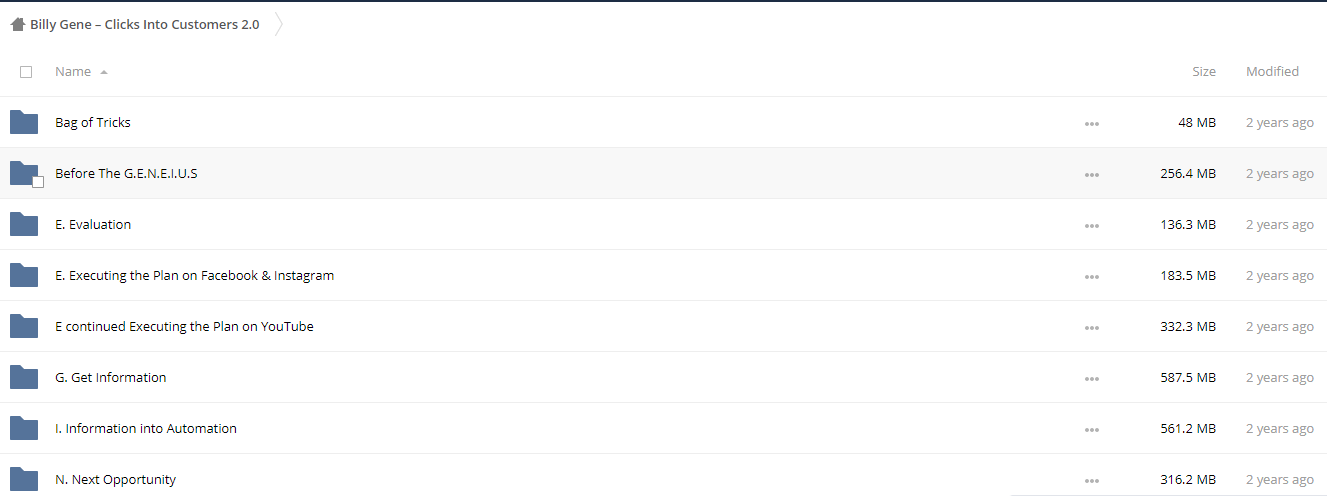
Task: Tick the select-all checkbox in the header
Action: (x=26, y=72)
